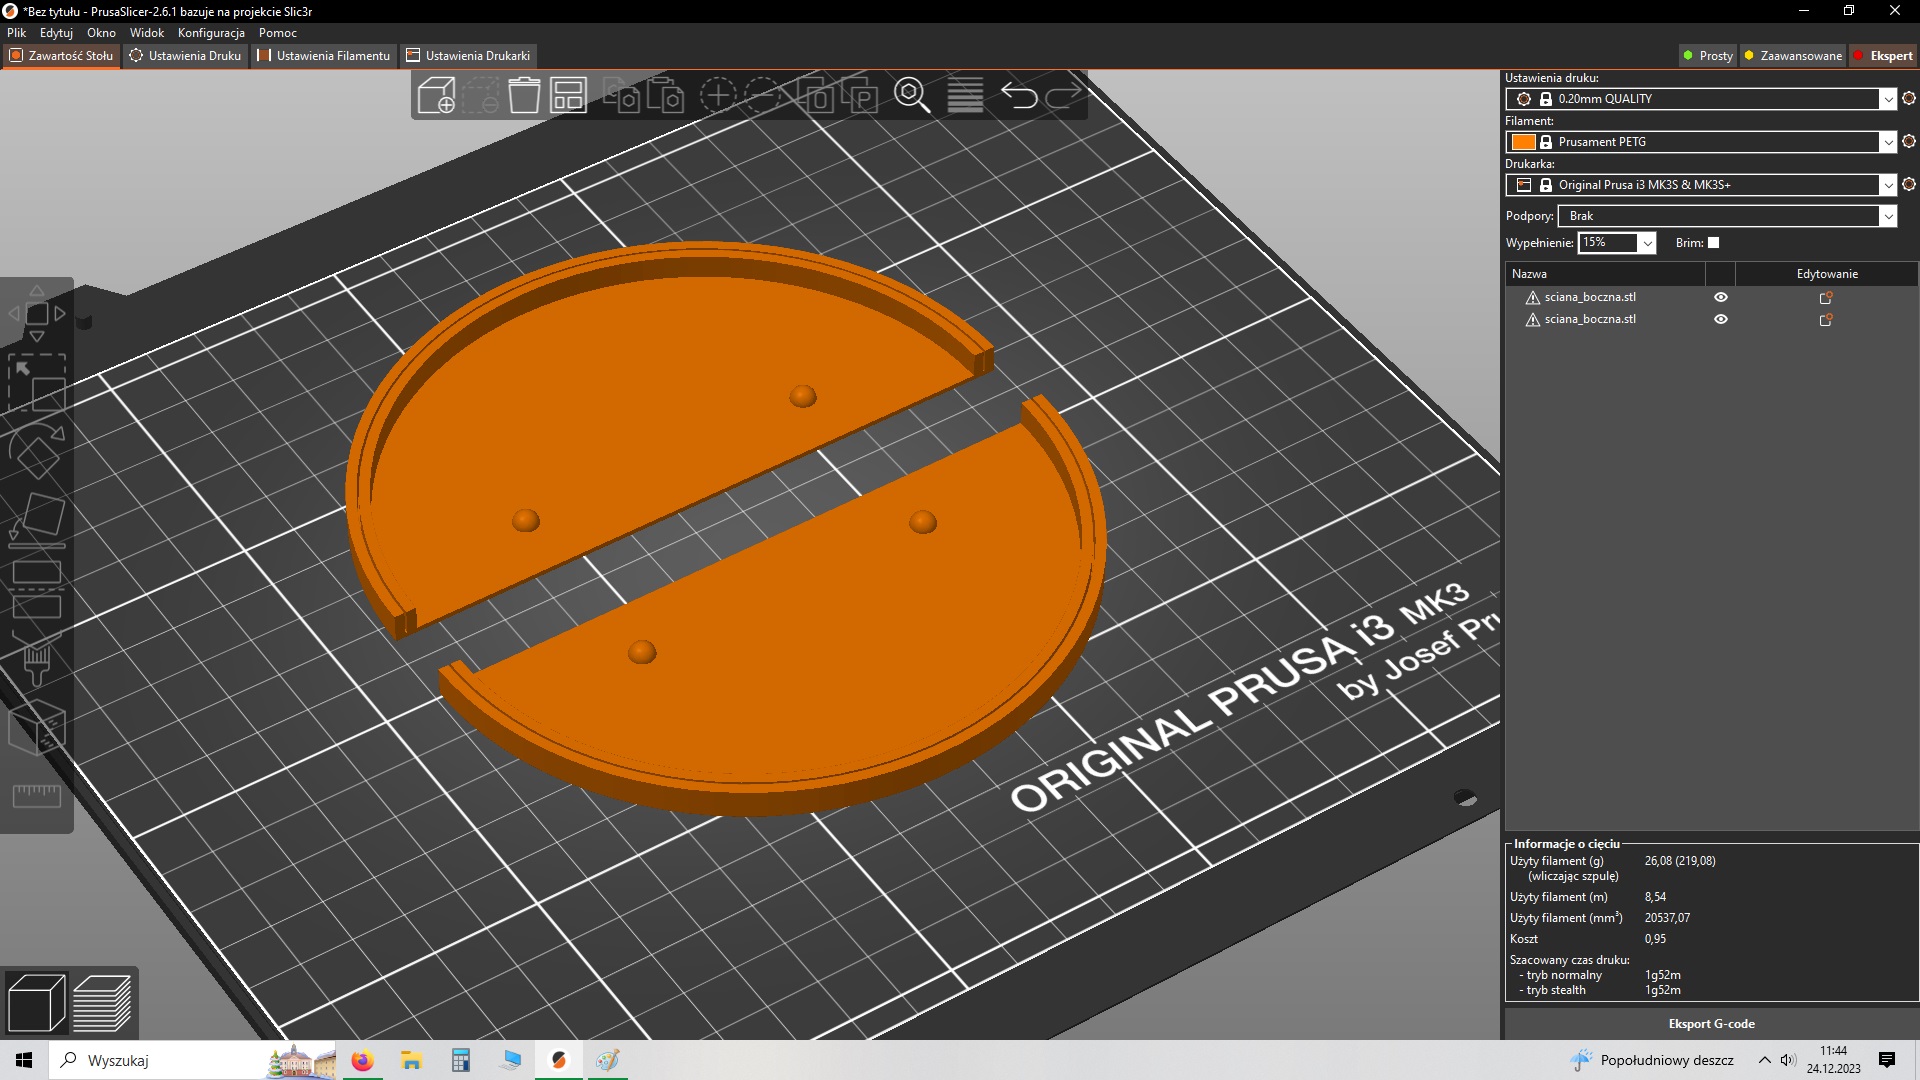
Task: Toggle visibility of second sciana_boczna.stl
Action: [x=1721, y=319]
